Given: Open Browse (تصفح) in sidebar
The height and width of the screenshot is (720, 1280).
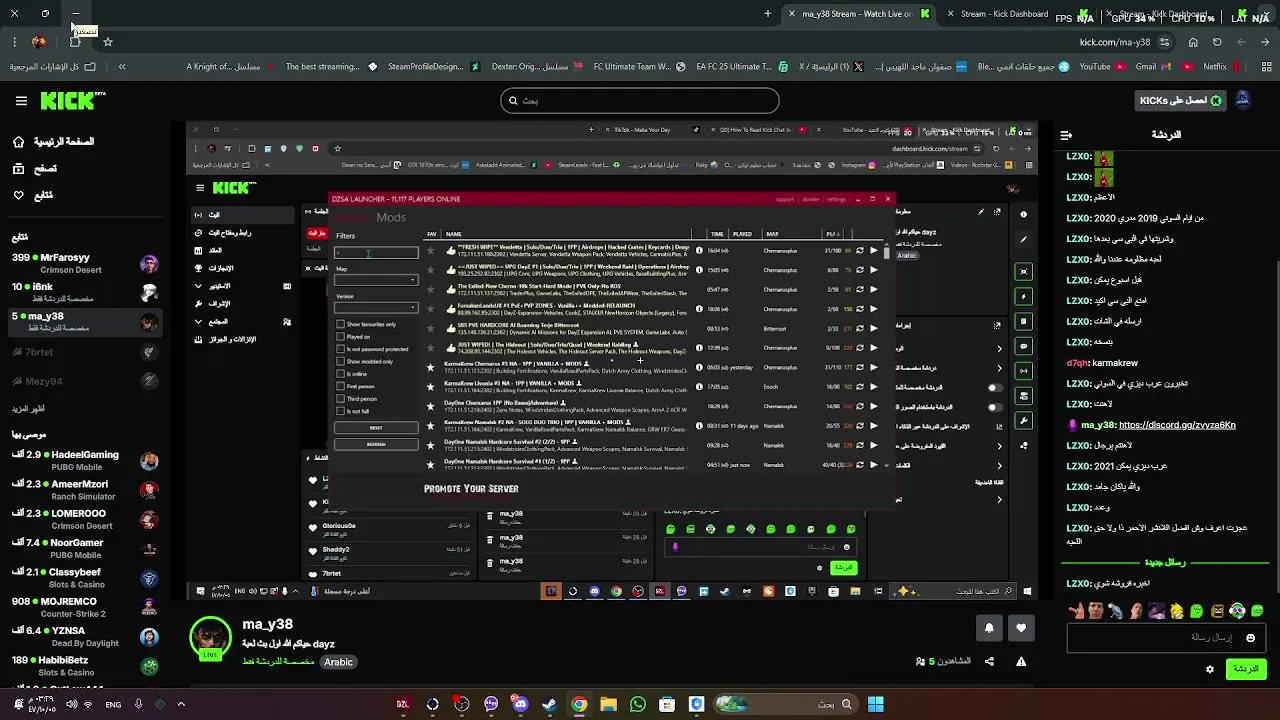Looking at the screenshot, I should [35, 169].
